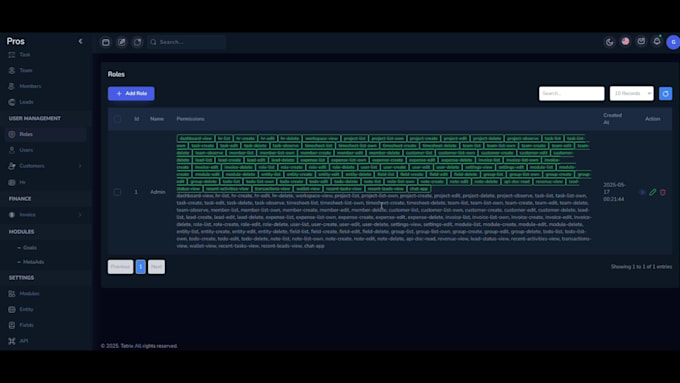The height and width of the screenshot is (383, 680).
Task: View the Admin role with eye icon
Action: [643, 192]
